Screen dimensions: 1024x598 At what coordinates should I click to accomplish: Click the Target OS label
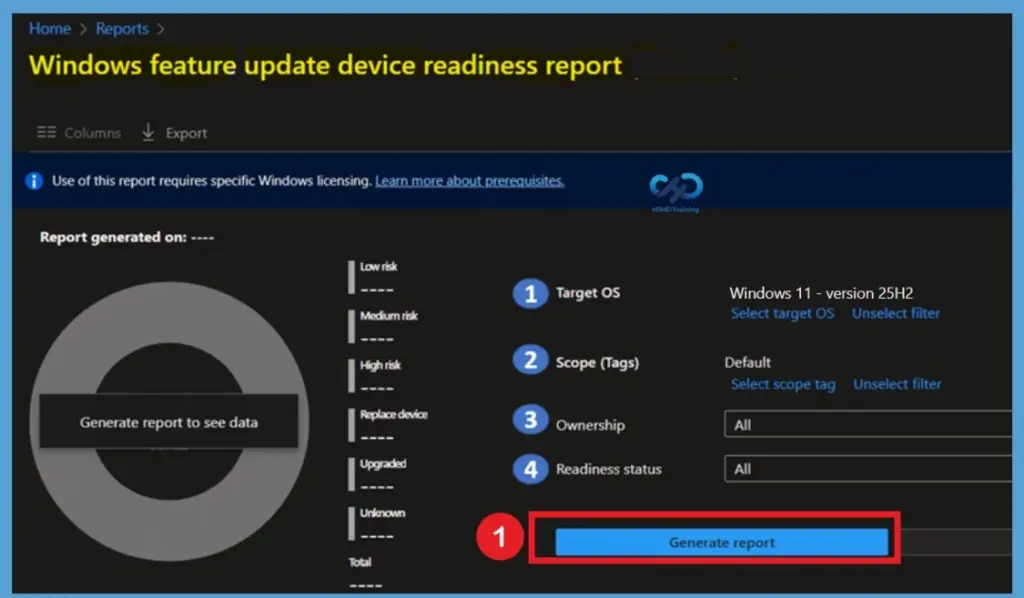pyautogui.click(x=588, y=292)
